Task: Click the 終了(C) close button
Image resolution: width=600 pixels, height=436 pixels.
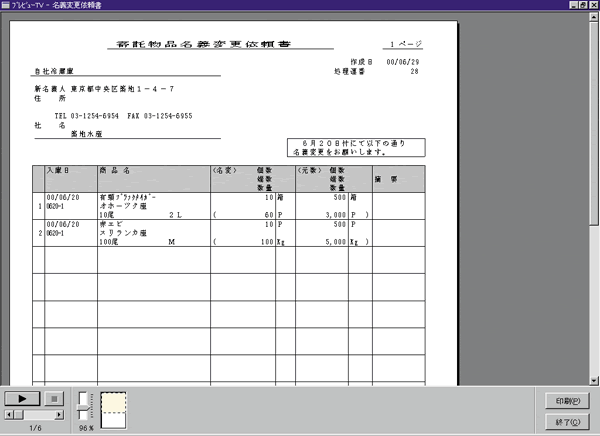Action: coord(567,422)
